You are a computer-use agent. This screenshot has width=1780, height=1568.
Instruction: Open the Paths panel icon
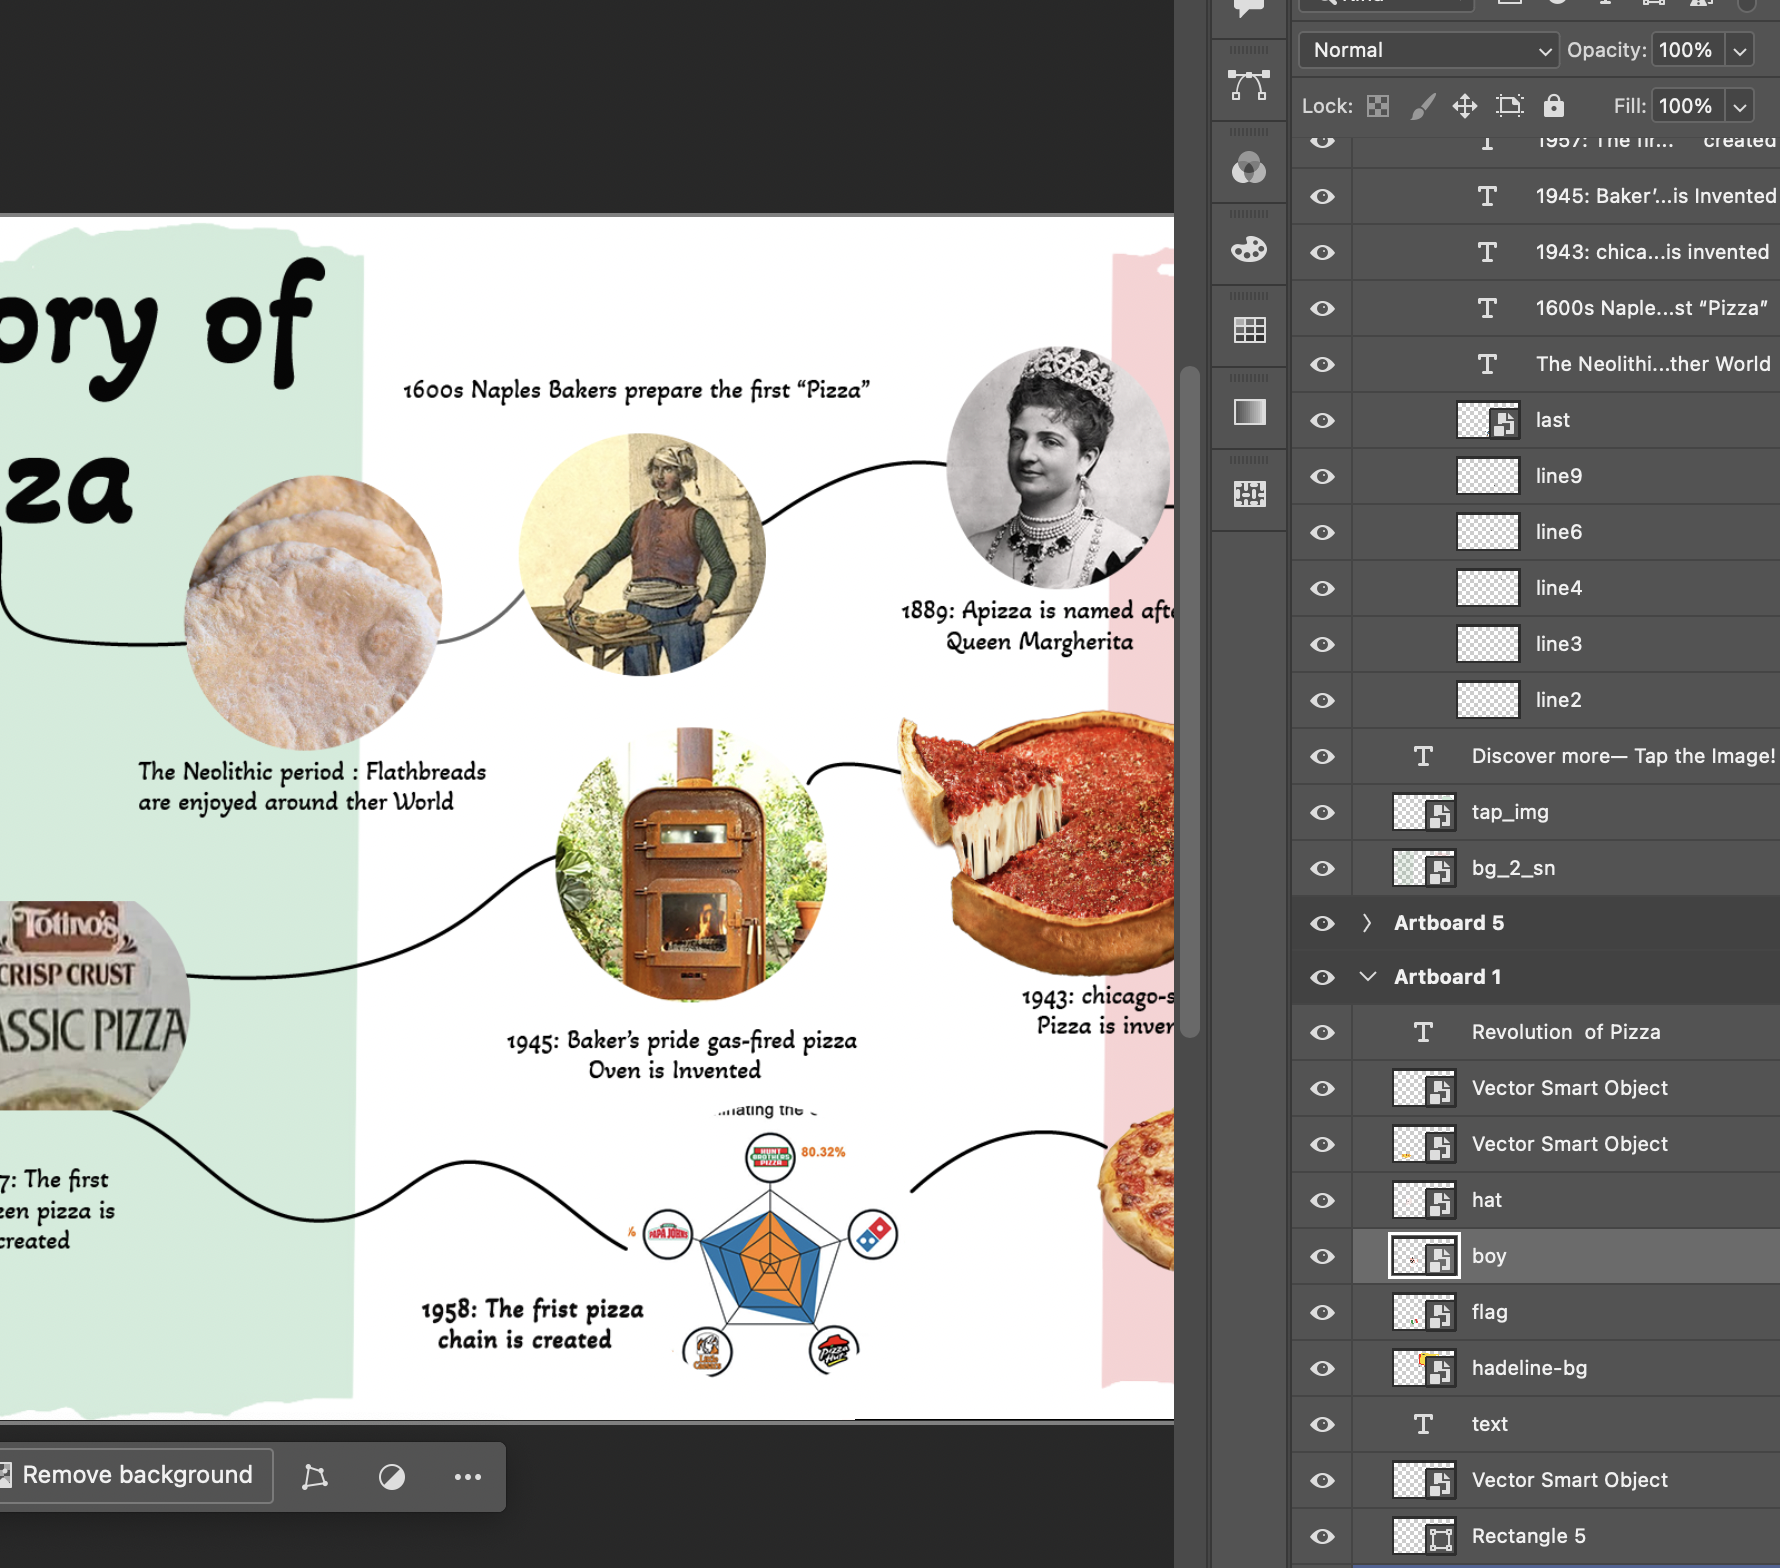point(1249,86)
